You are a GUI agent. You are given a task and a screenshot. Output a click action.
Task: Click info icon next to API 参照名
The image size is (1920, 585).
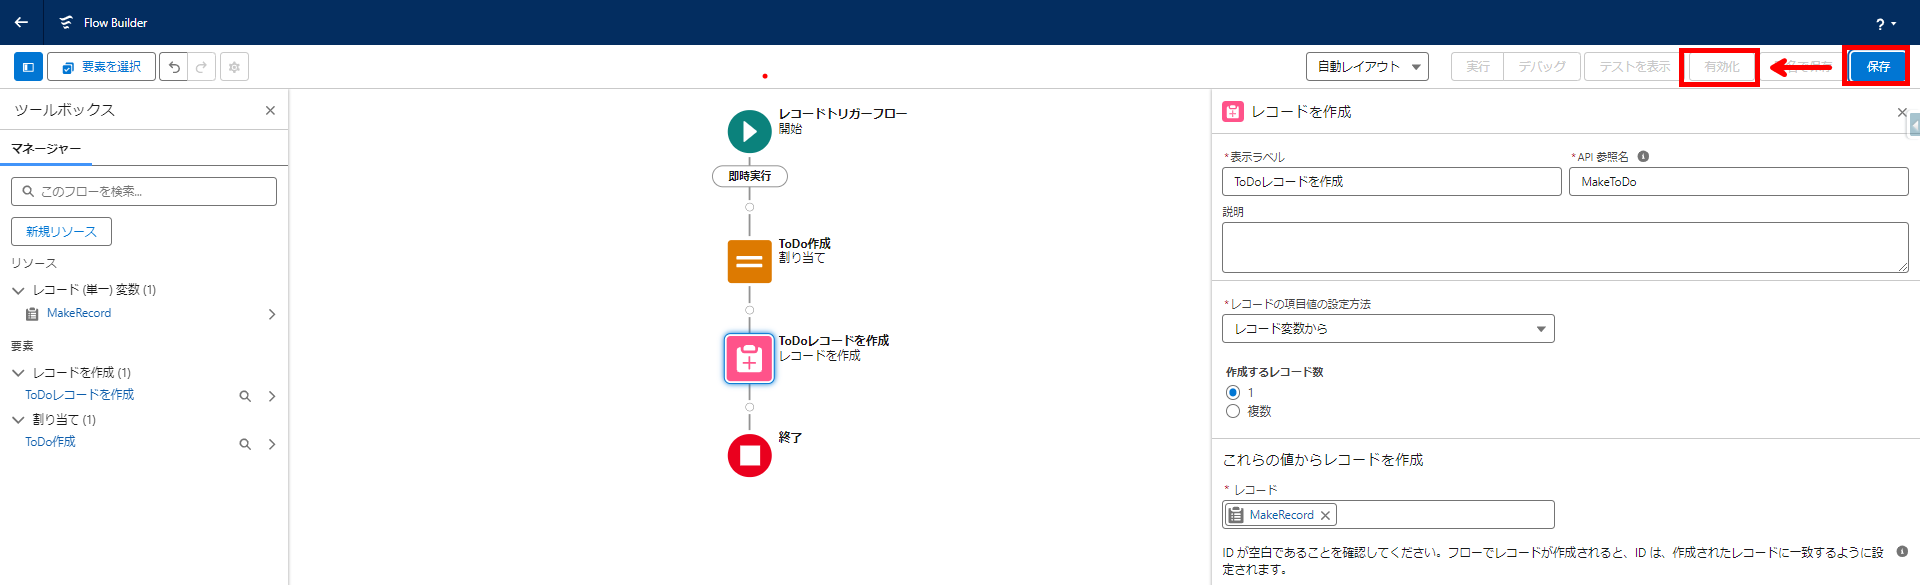[x=1643, y=156]
